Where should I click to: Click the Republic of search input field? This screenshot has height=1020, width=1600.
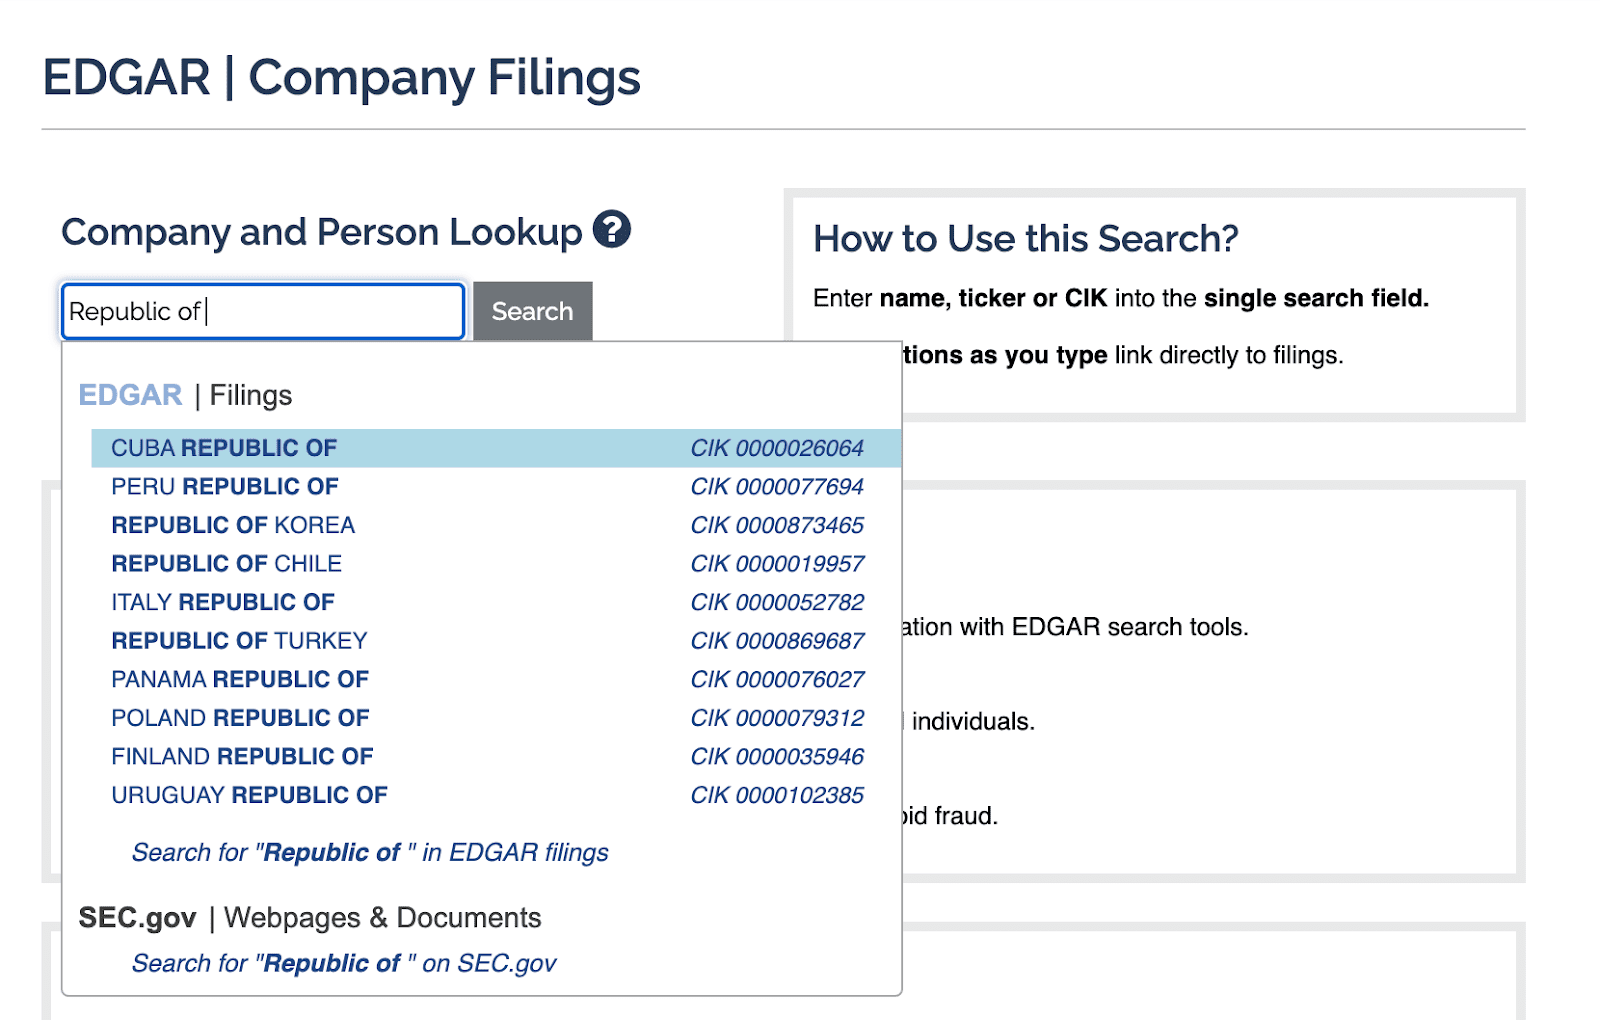point(262,311)
